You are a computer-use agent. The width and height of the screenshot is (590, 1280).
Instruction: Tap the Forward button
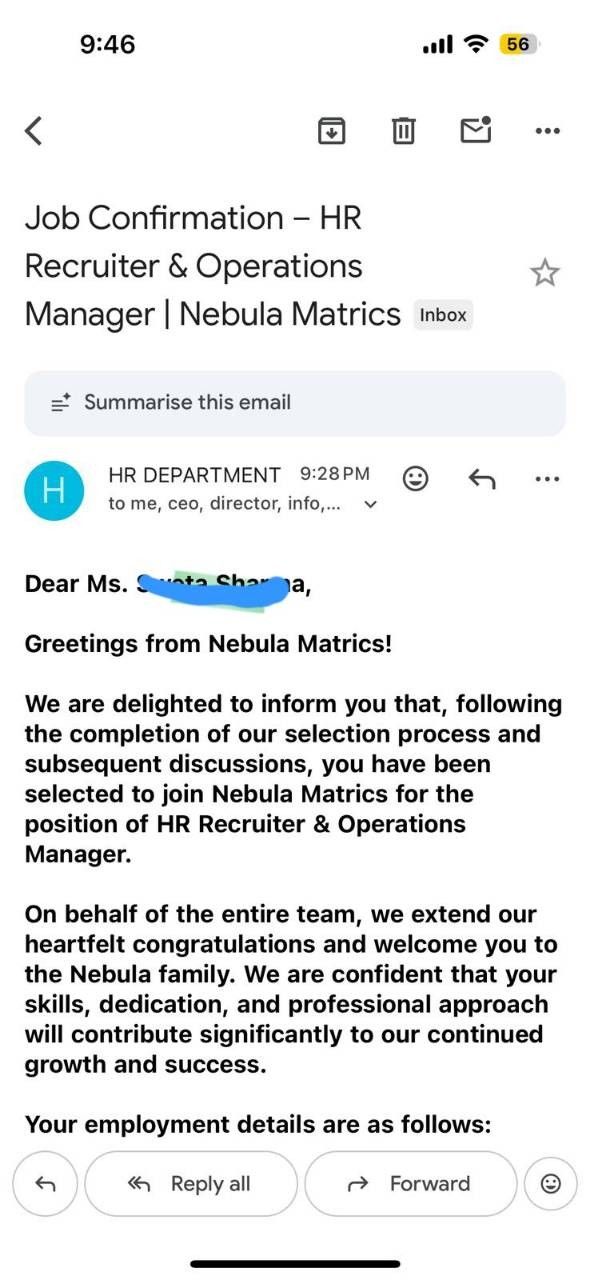(411, 1184)
